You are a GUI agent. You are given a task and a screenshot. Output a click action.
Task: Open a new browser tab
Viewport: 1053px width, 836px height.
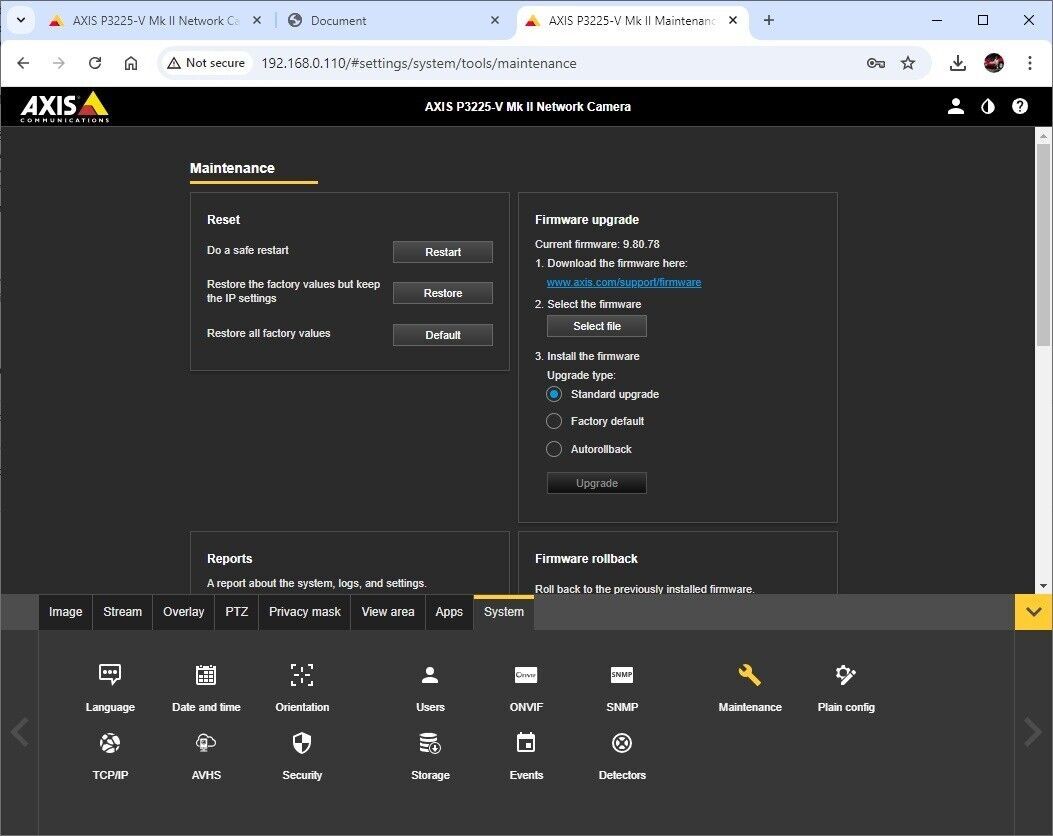768,20
